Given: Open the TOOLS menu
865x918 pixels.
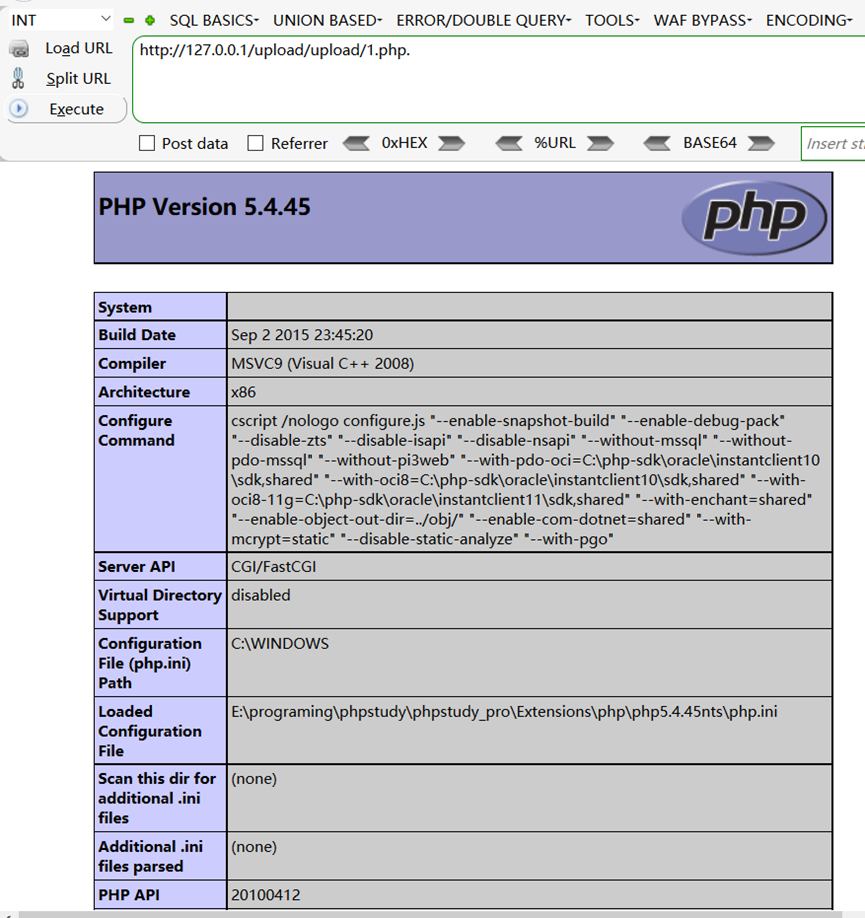Looking at the screenshot, I should (612, 20).
